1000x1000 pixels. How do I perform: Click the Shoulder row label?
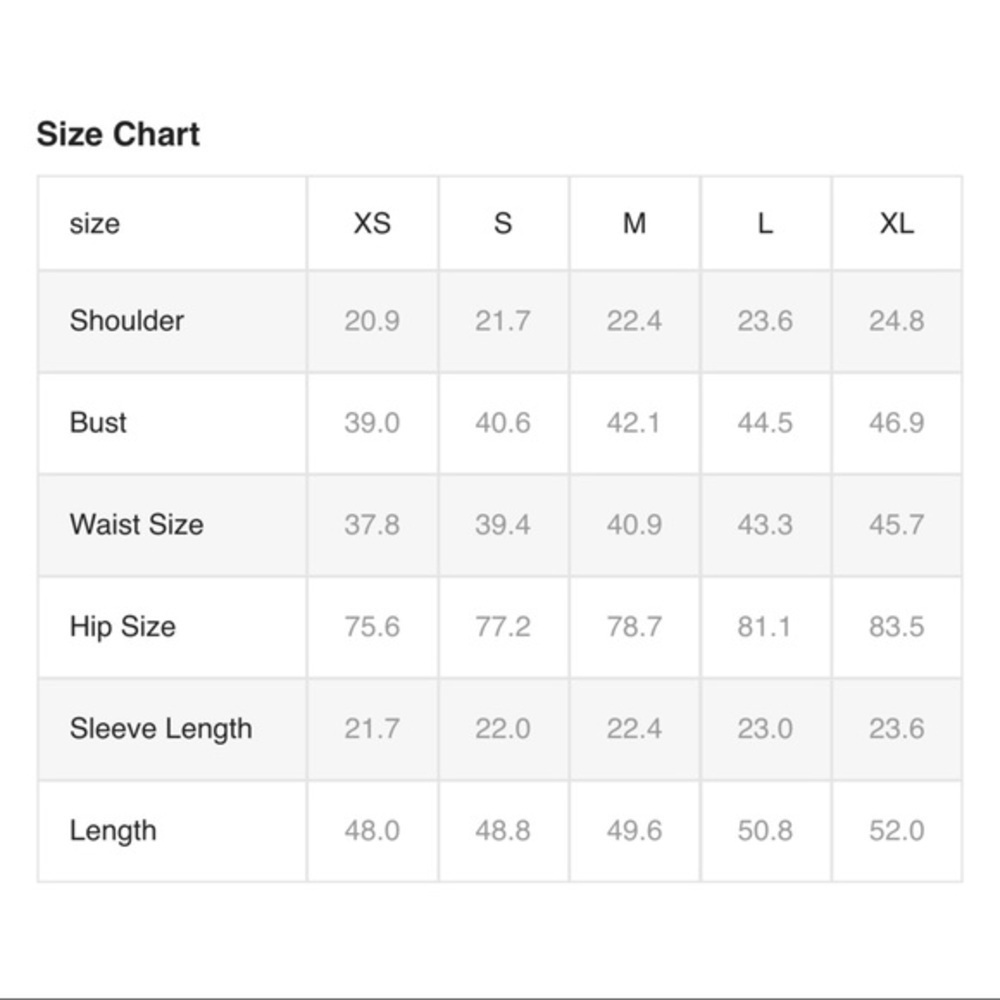[127, 321]
